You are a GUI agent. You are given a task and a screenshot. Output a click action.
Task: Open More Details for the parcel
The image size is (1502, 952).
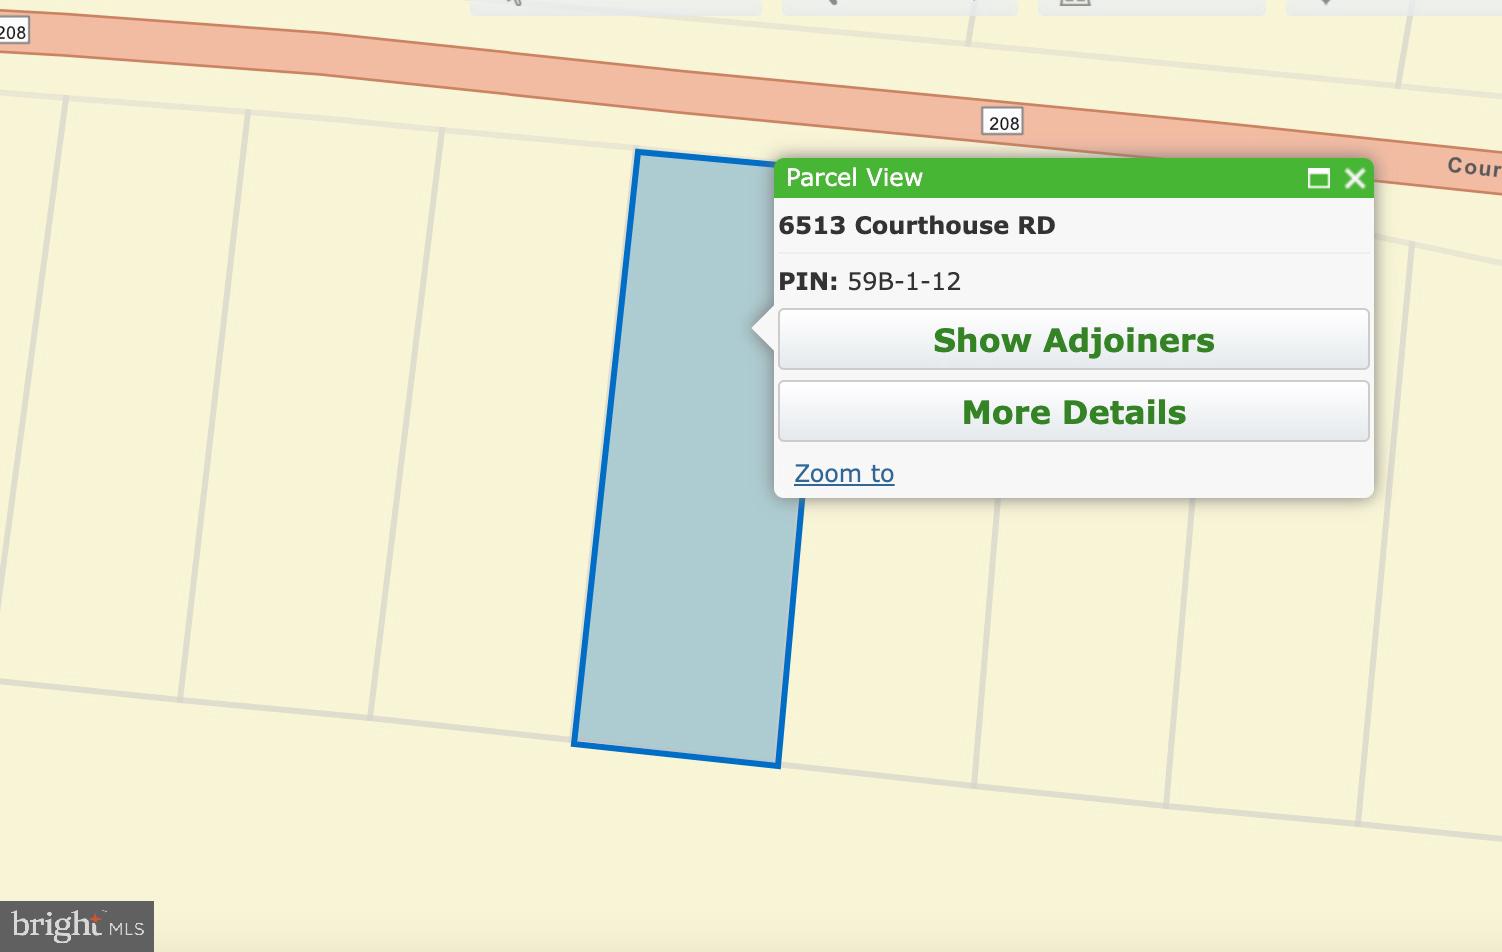(1073, 412)
